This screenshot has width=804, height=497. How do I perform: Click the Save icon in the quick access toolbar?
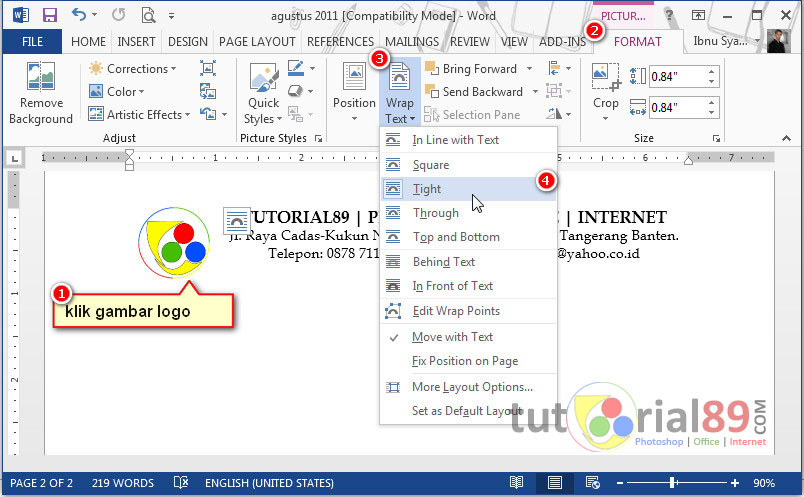coord(50,15)
